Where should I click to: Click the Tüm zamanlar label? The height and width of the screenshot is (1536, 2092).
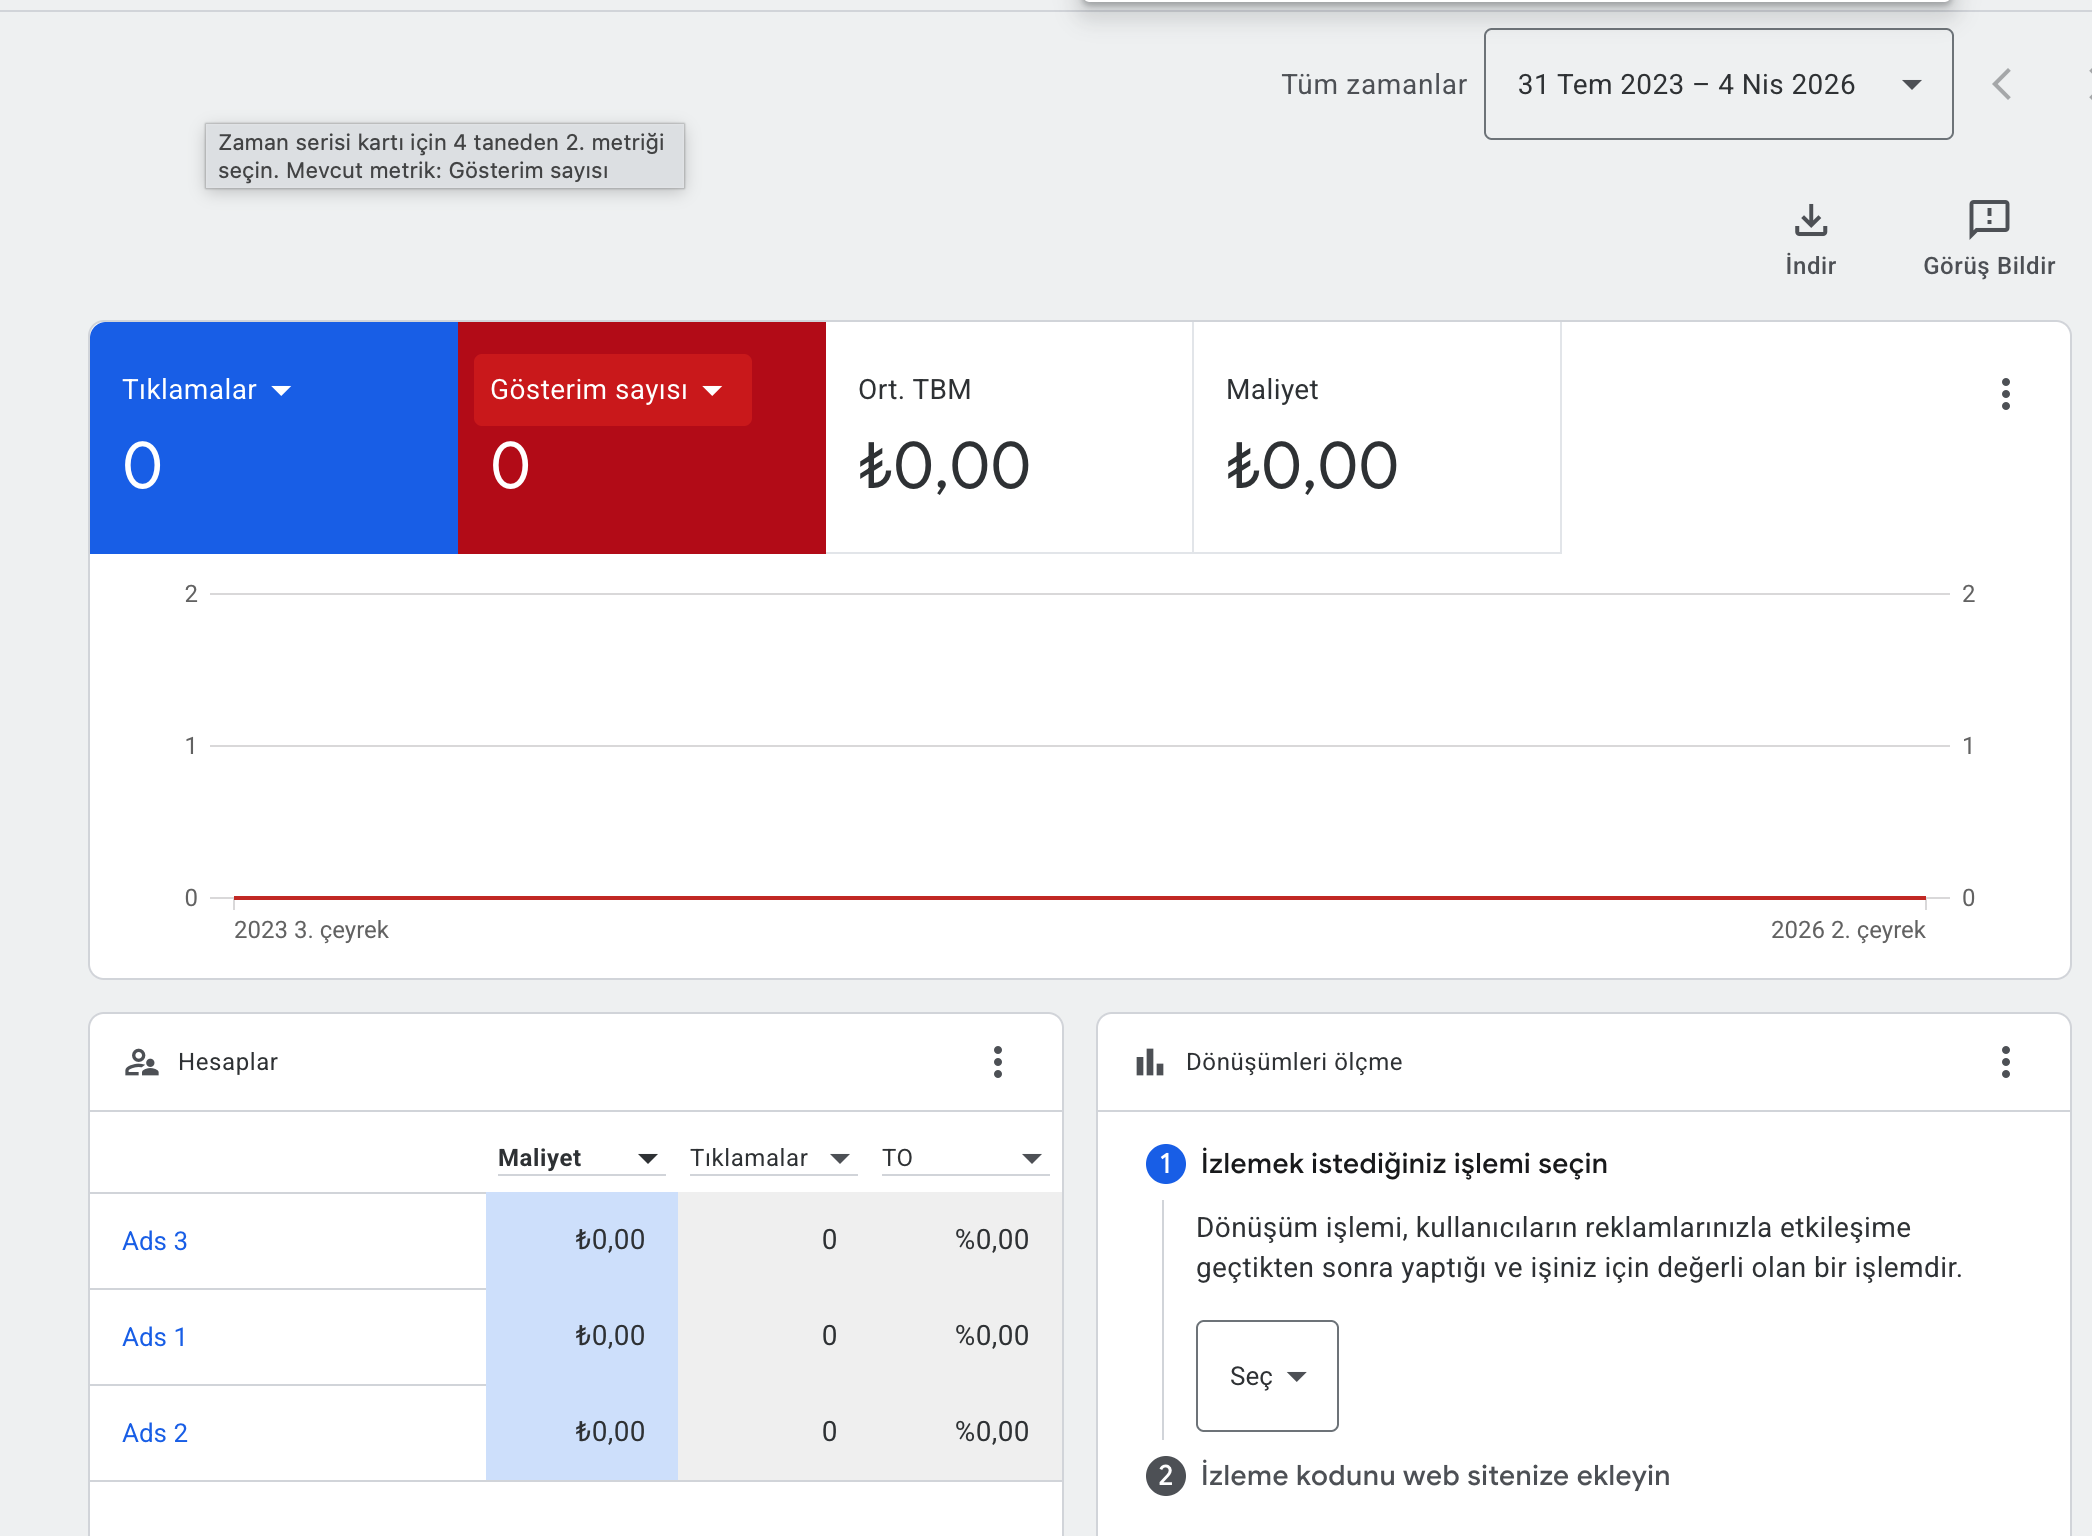pos(1374,85)
